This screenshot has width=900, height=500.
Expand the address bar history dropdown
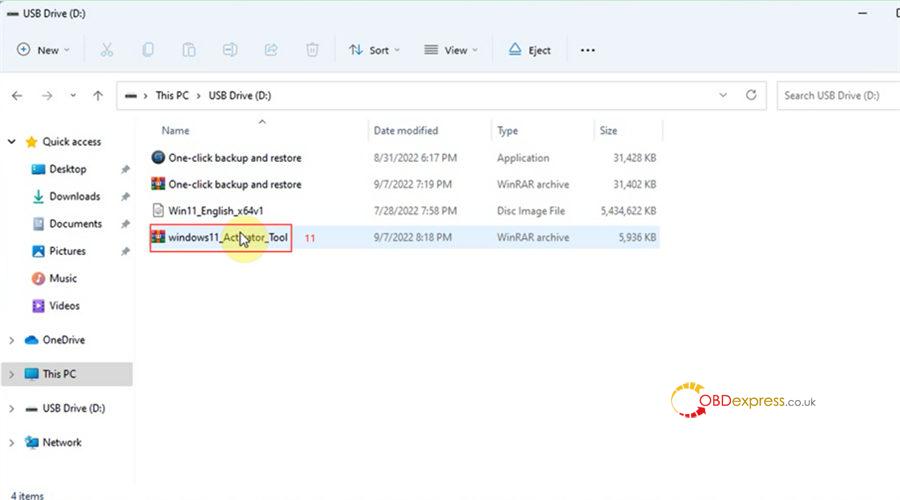pos(723,95)
